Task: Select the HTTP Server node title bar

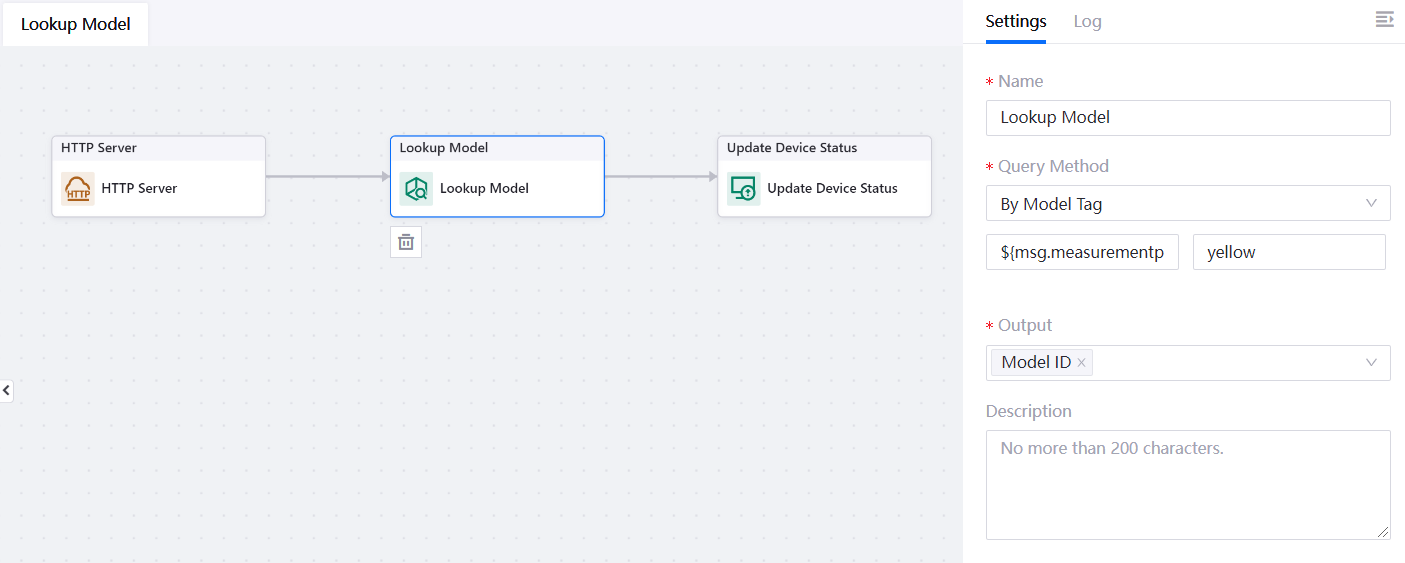Action: 158,148
